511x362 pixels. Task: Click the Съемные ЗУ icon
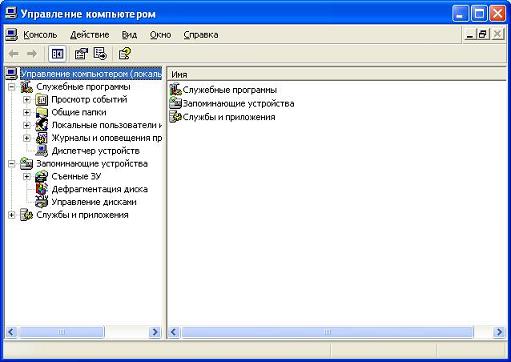[42, 176]
